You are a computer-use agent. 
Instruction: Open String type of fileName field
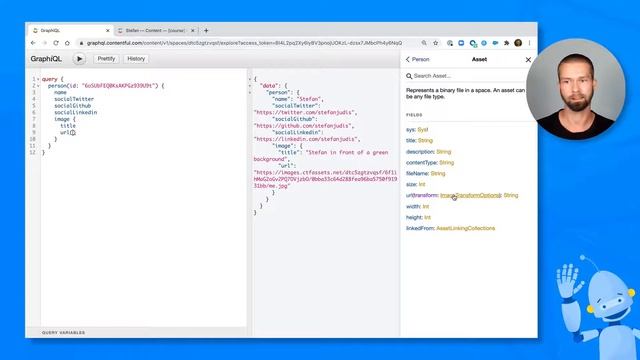point(438,173)
